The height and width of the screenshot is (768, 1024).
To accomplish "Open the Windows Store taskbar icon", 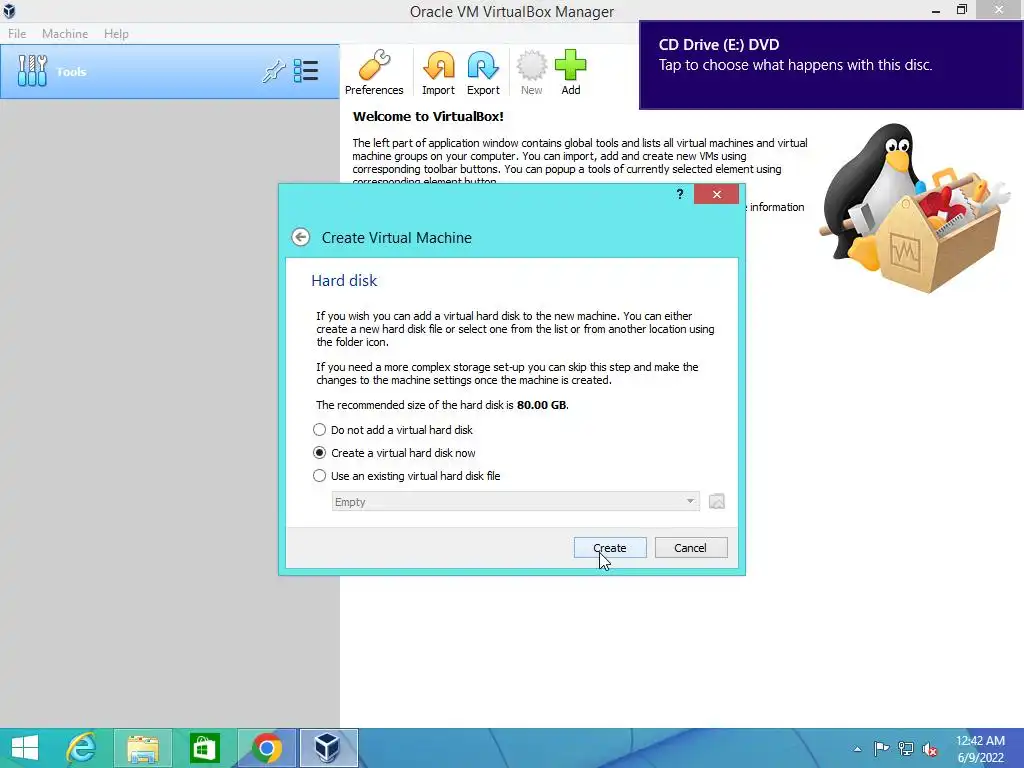I will click(x=204, y=748).
